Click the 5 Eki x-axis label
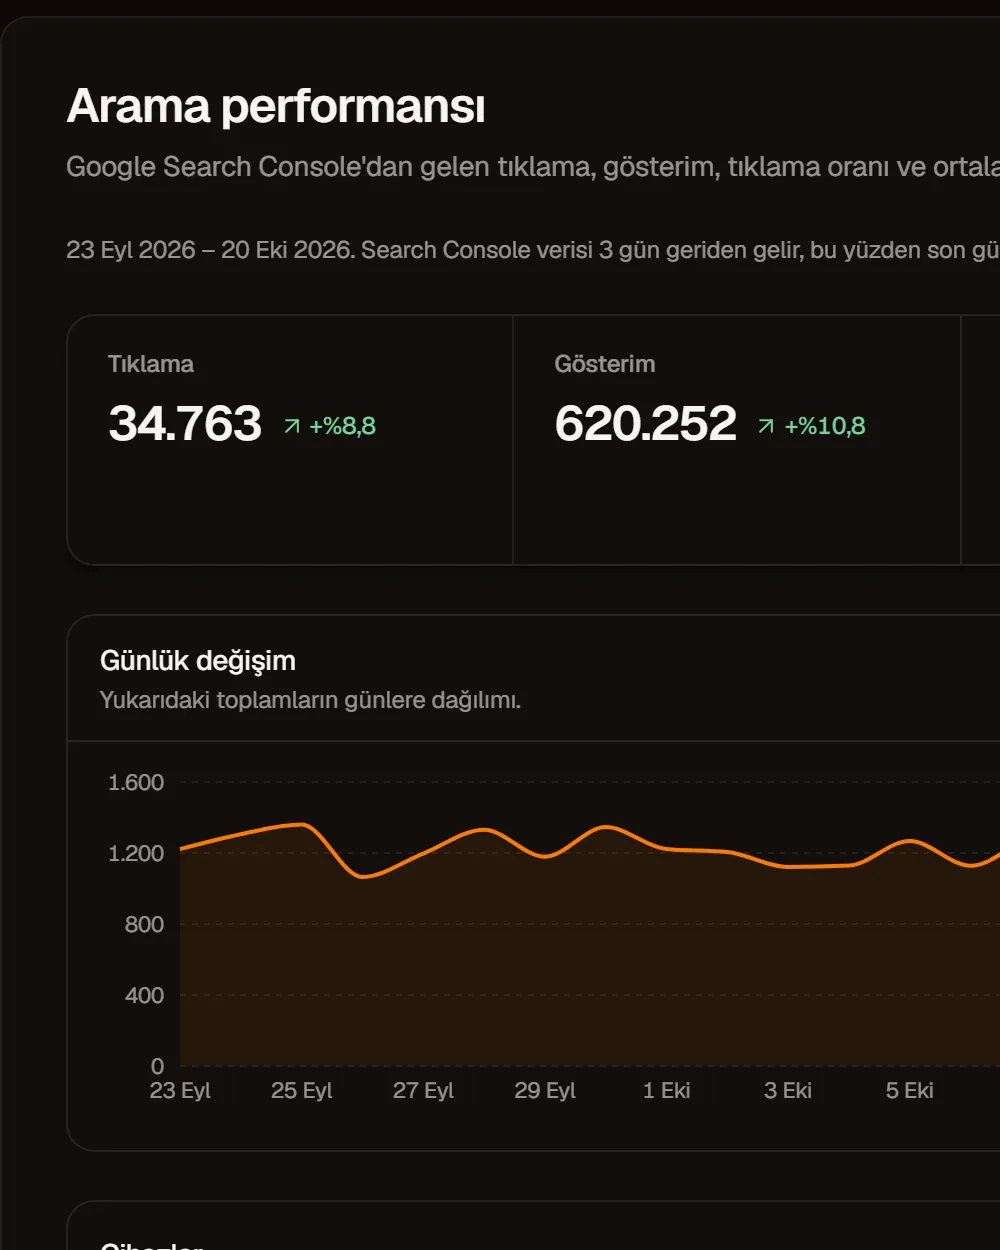Screen dimensions: 1000x1250 (910, 1091)
